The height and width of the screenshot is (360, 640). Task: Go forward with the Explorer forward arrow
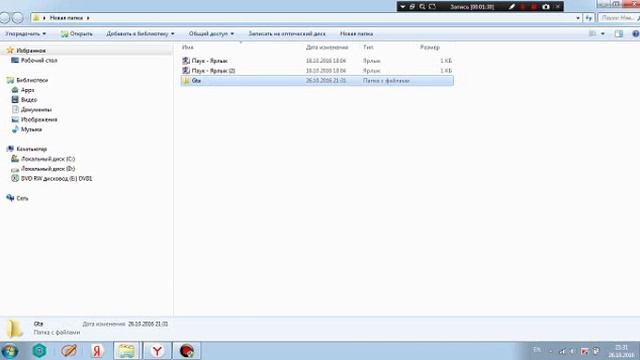(x=18, y=18)
